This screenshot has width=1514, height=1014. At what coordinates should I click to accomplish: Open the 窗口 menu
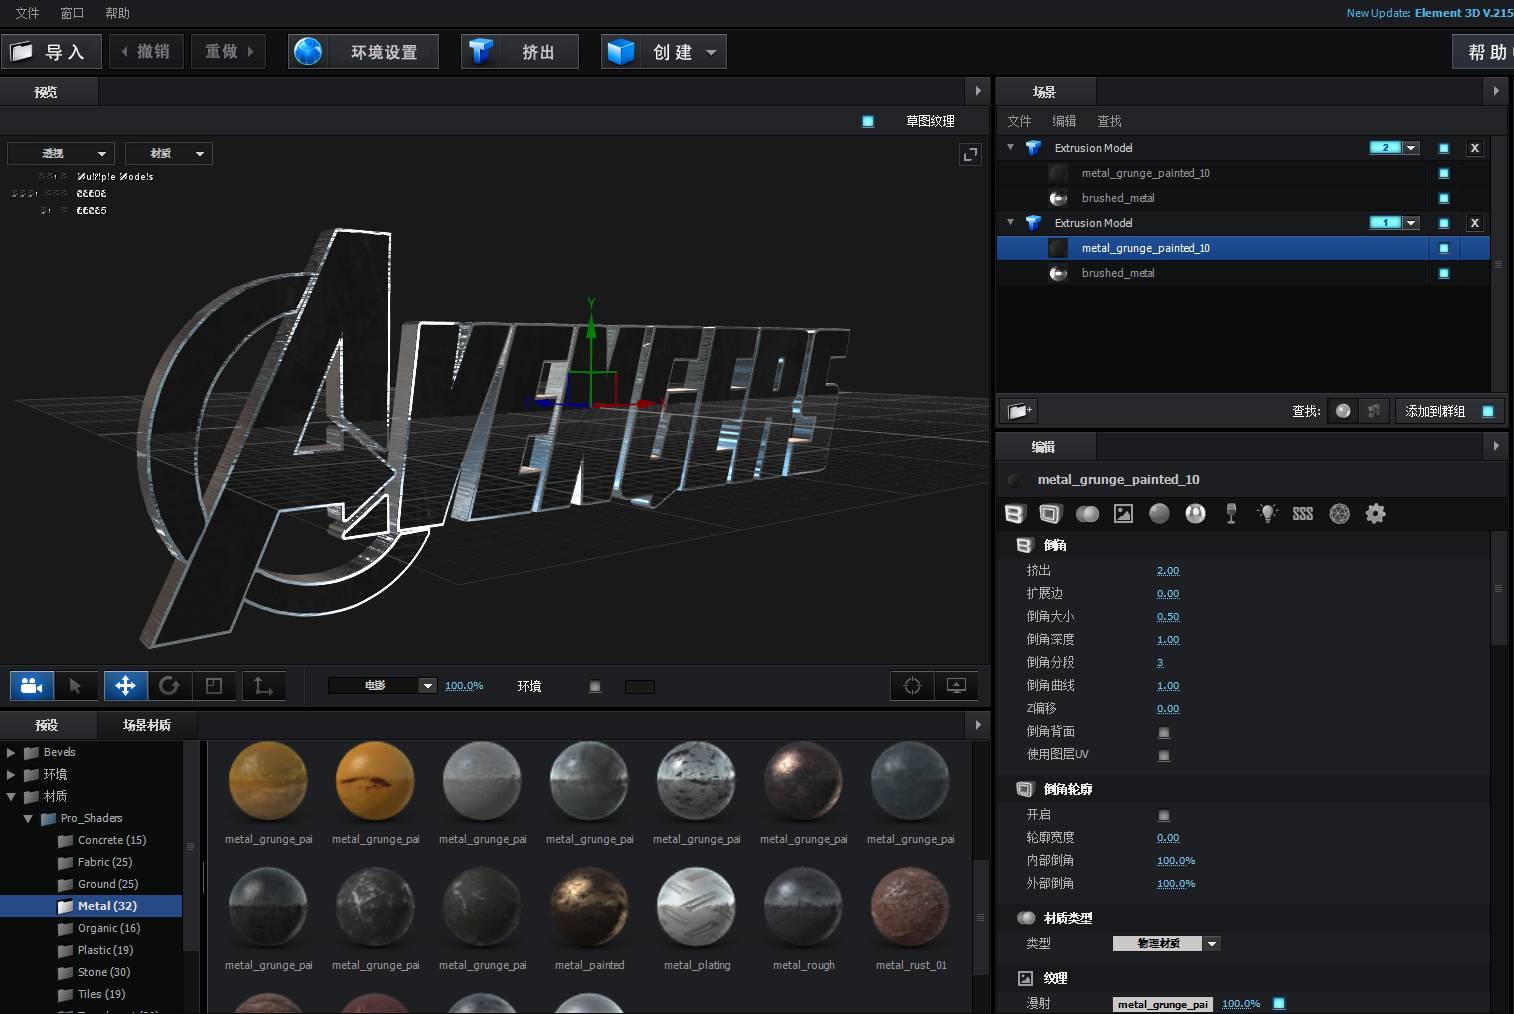72,13
